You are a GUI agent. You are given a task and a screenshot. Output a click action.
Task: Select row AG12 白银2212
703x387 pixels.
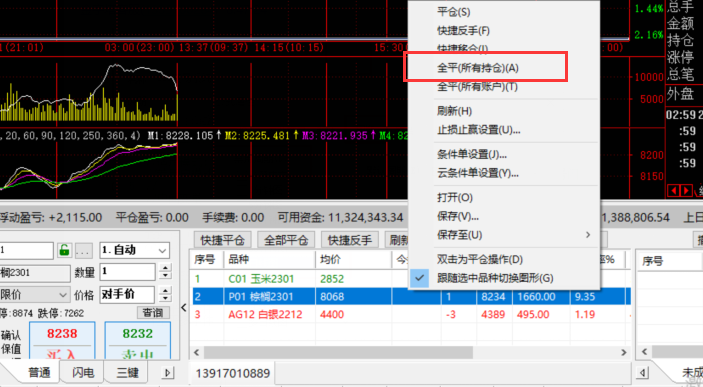pos(410,314)
